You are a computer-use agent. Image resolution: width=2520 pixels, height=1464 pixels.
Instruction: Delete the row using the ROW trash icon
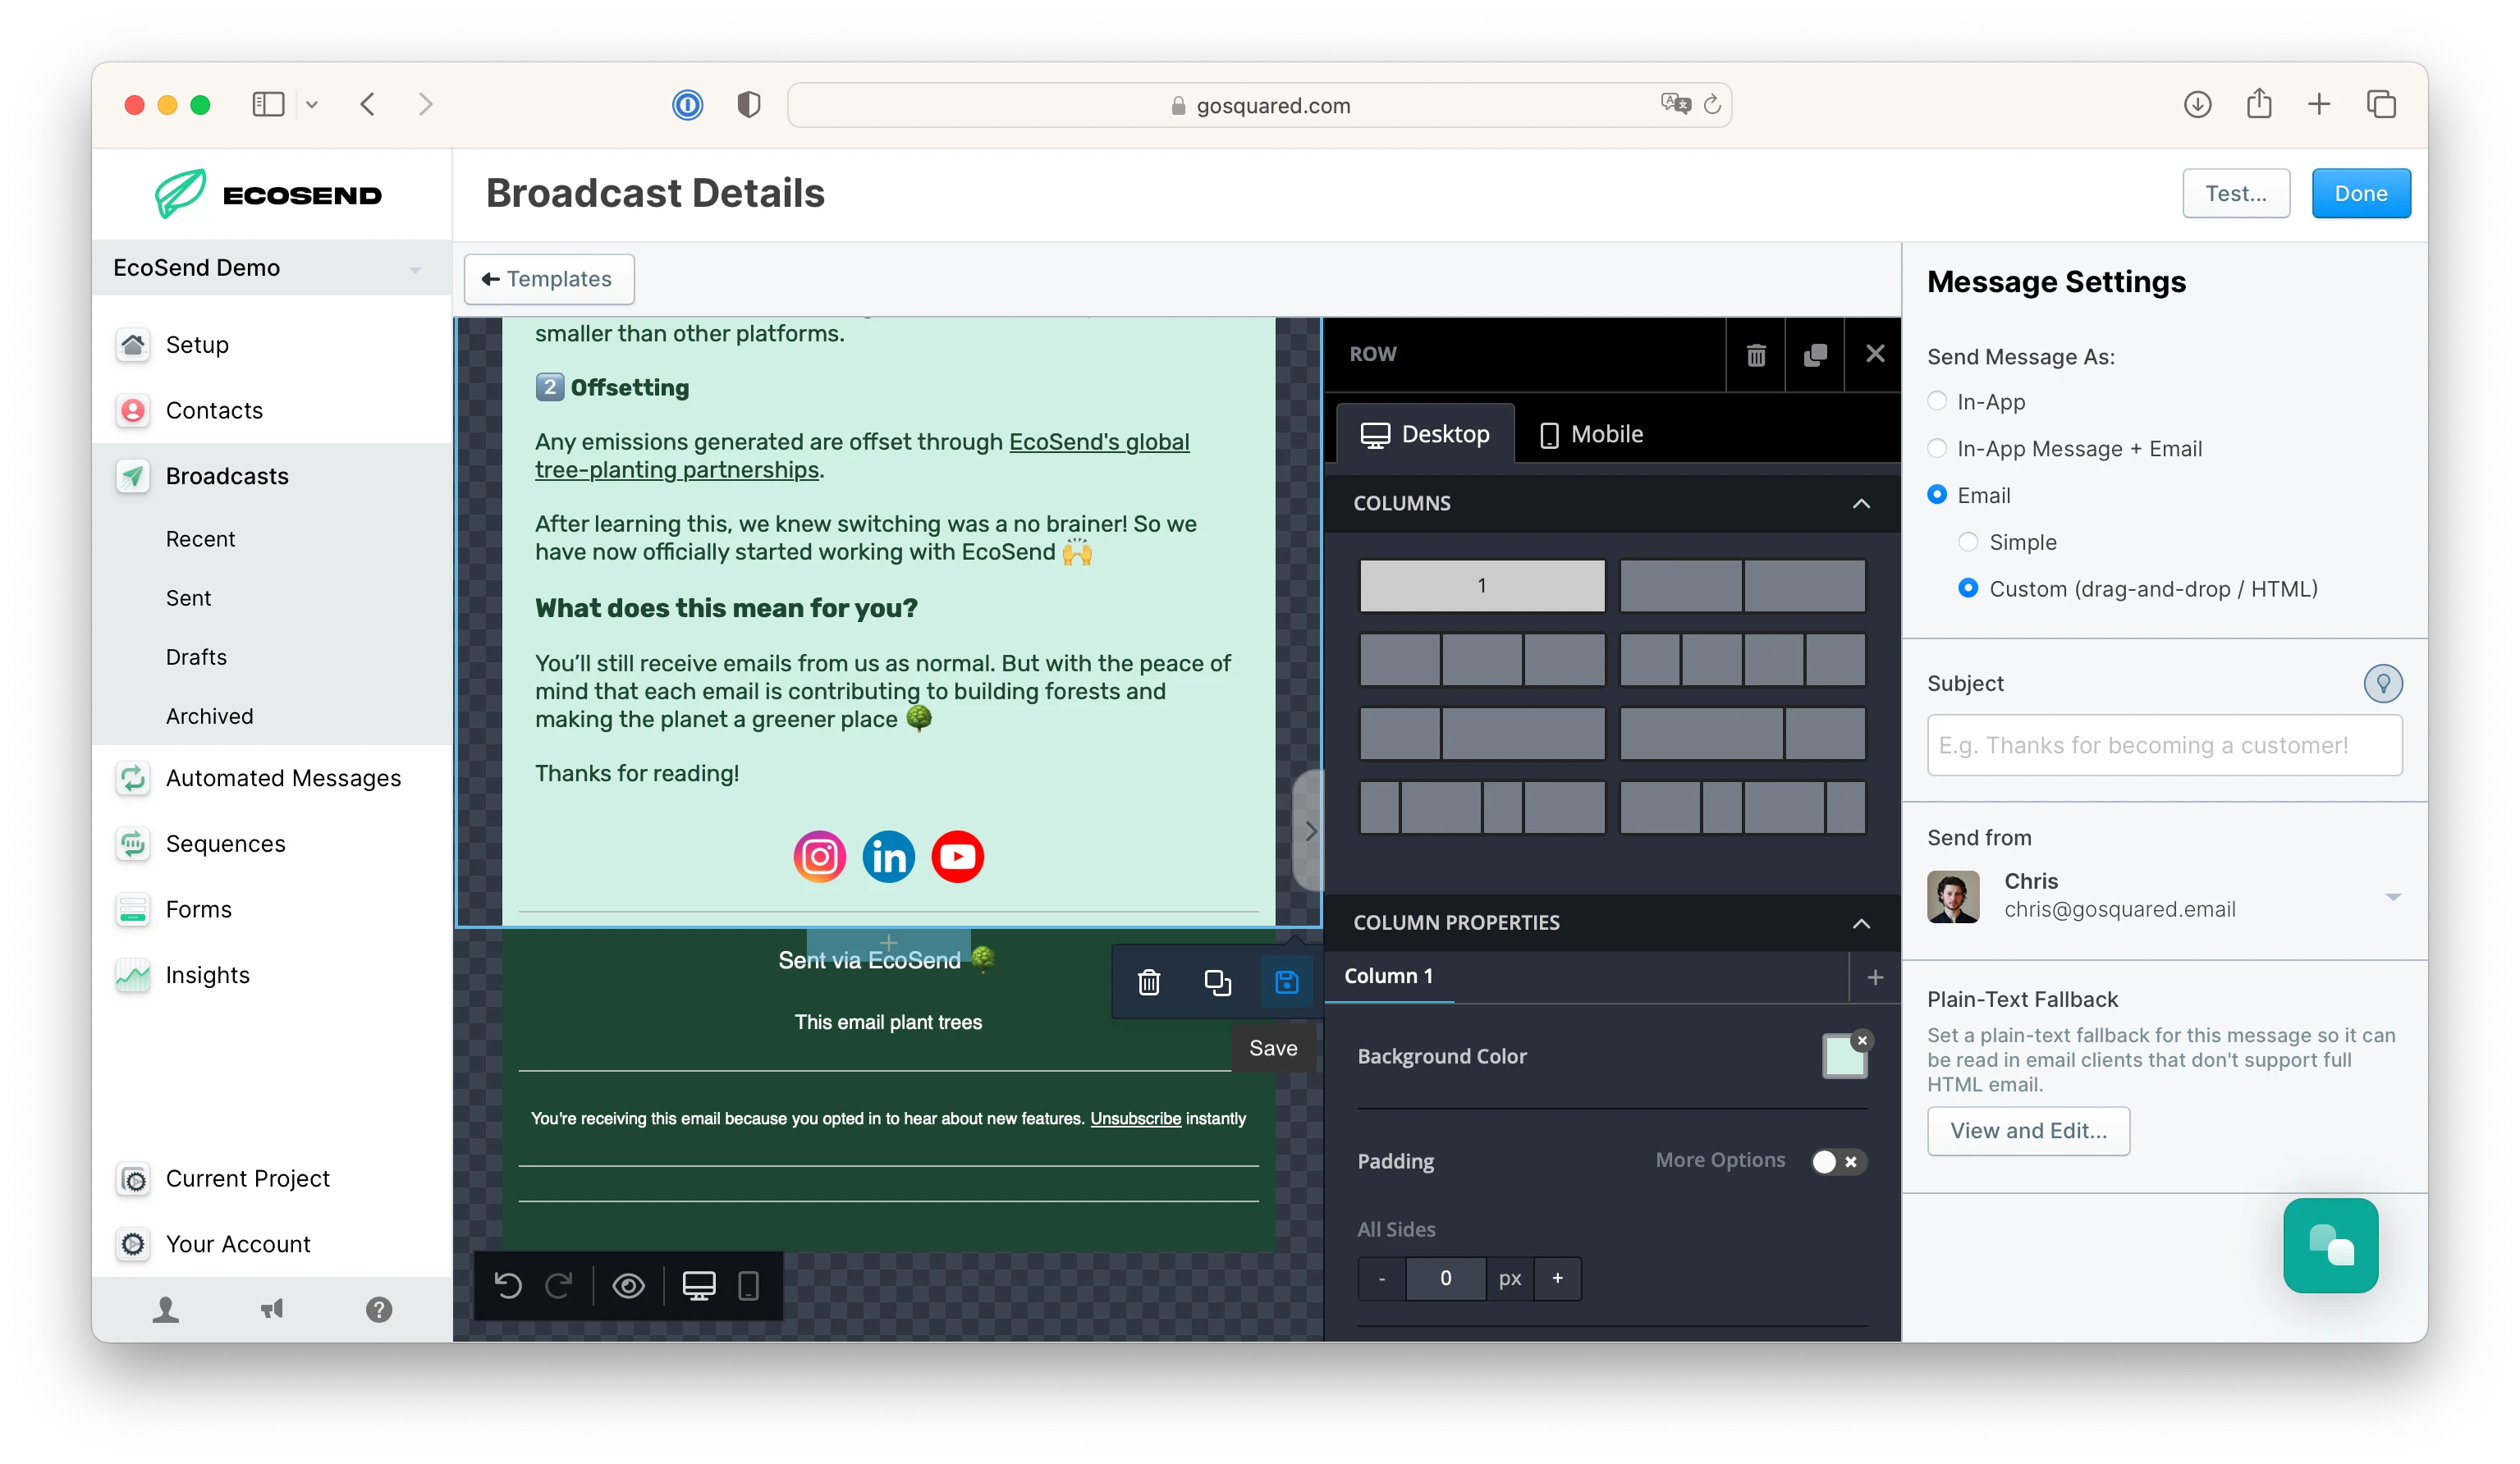point(1756,354)
